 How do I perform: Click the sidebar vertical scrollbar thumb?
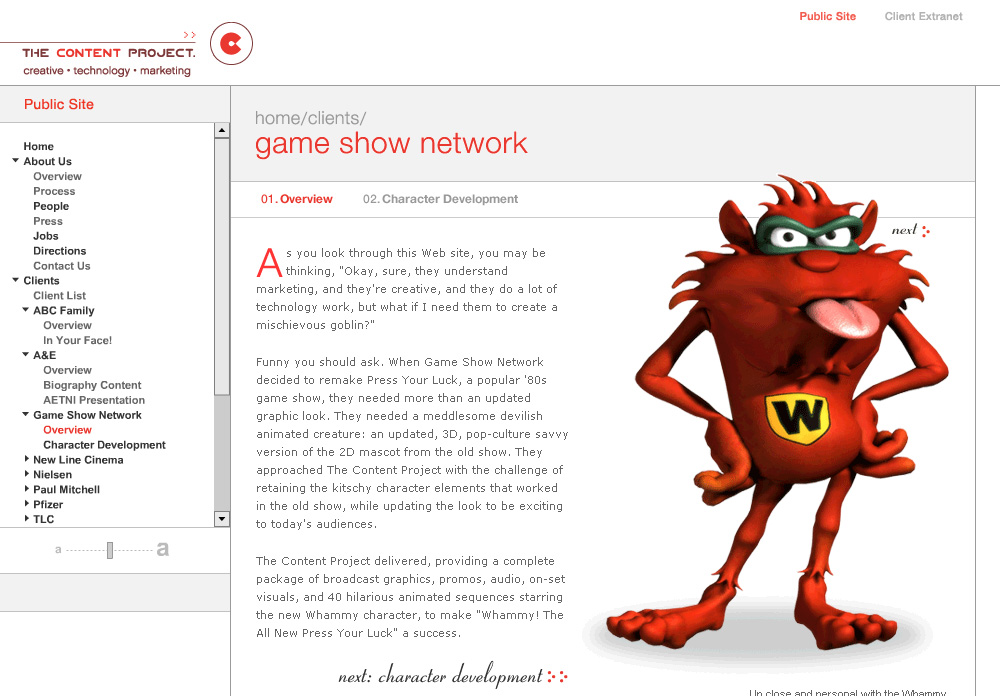[x=222, y=265]
